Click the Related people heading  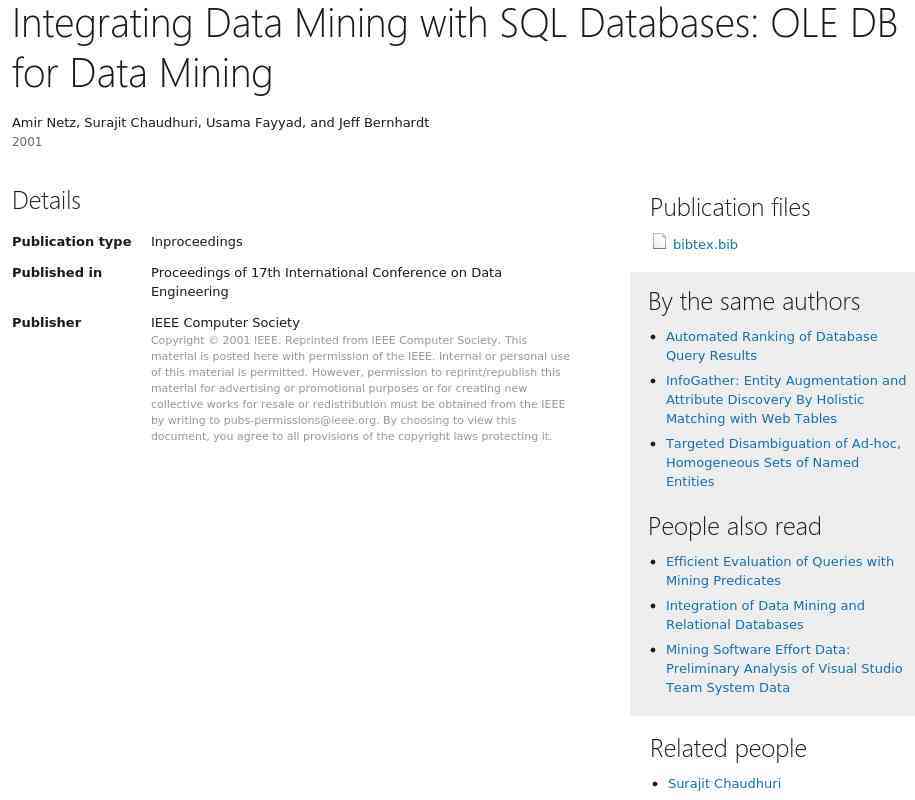[728, 749]
